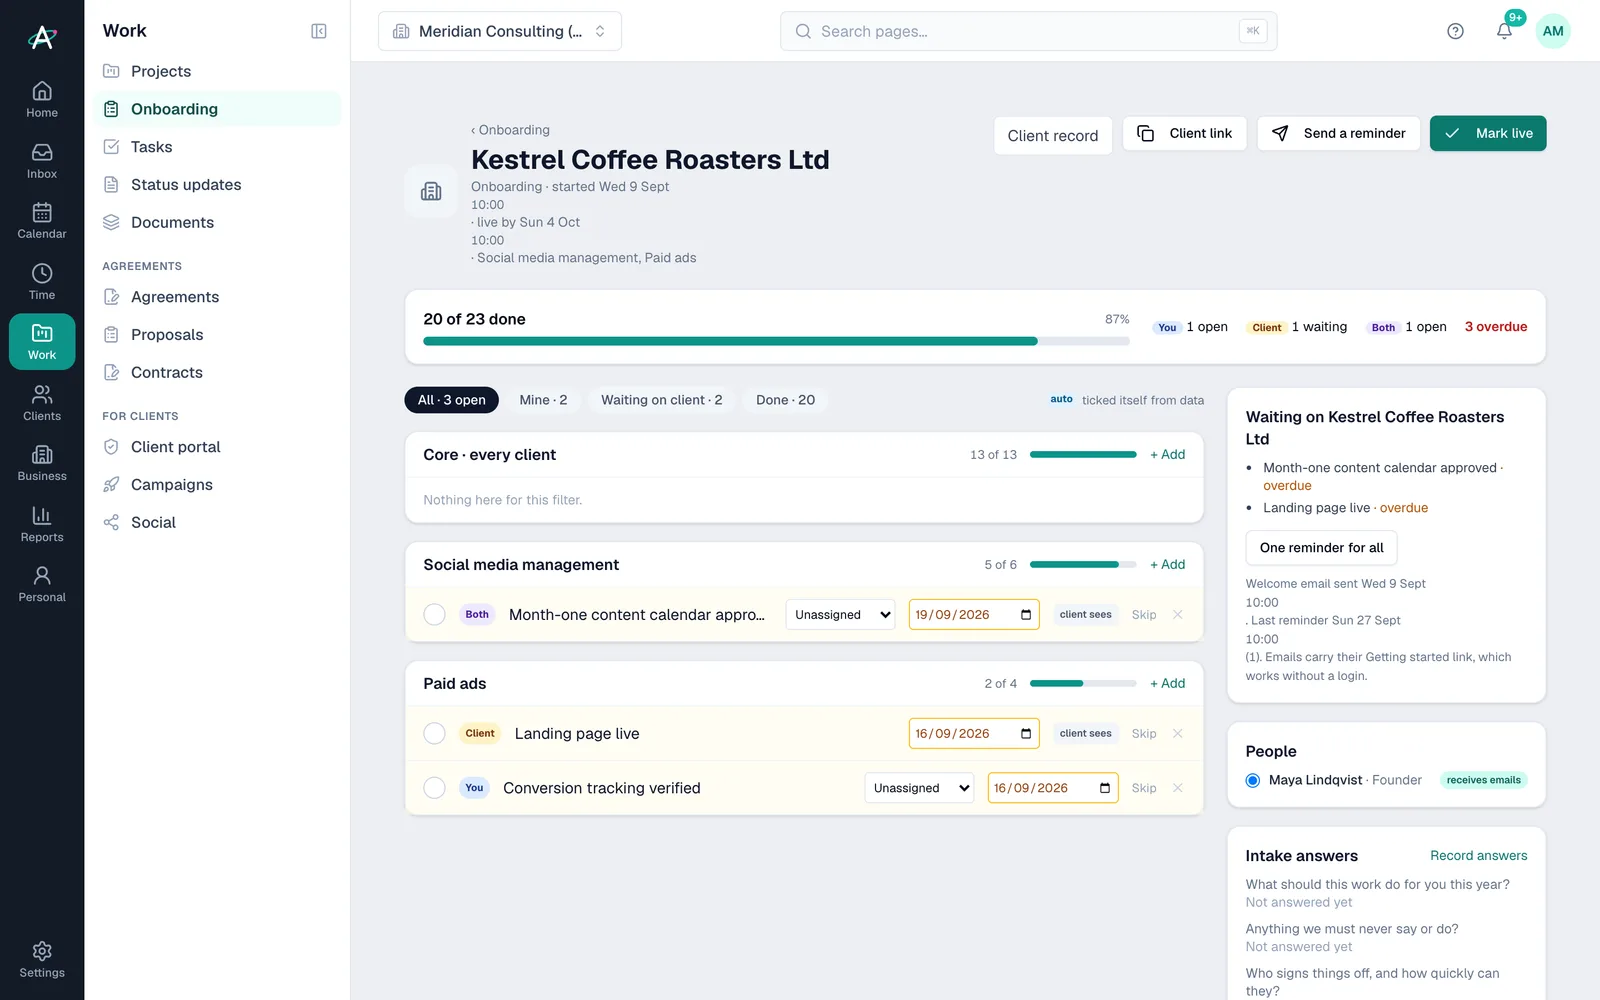
Task: Click One reminder for all button
Action: pos(1321,547)
